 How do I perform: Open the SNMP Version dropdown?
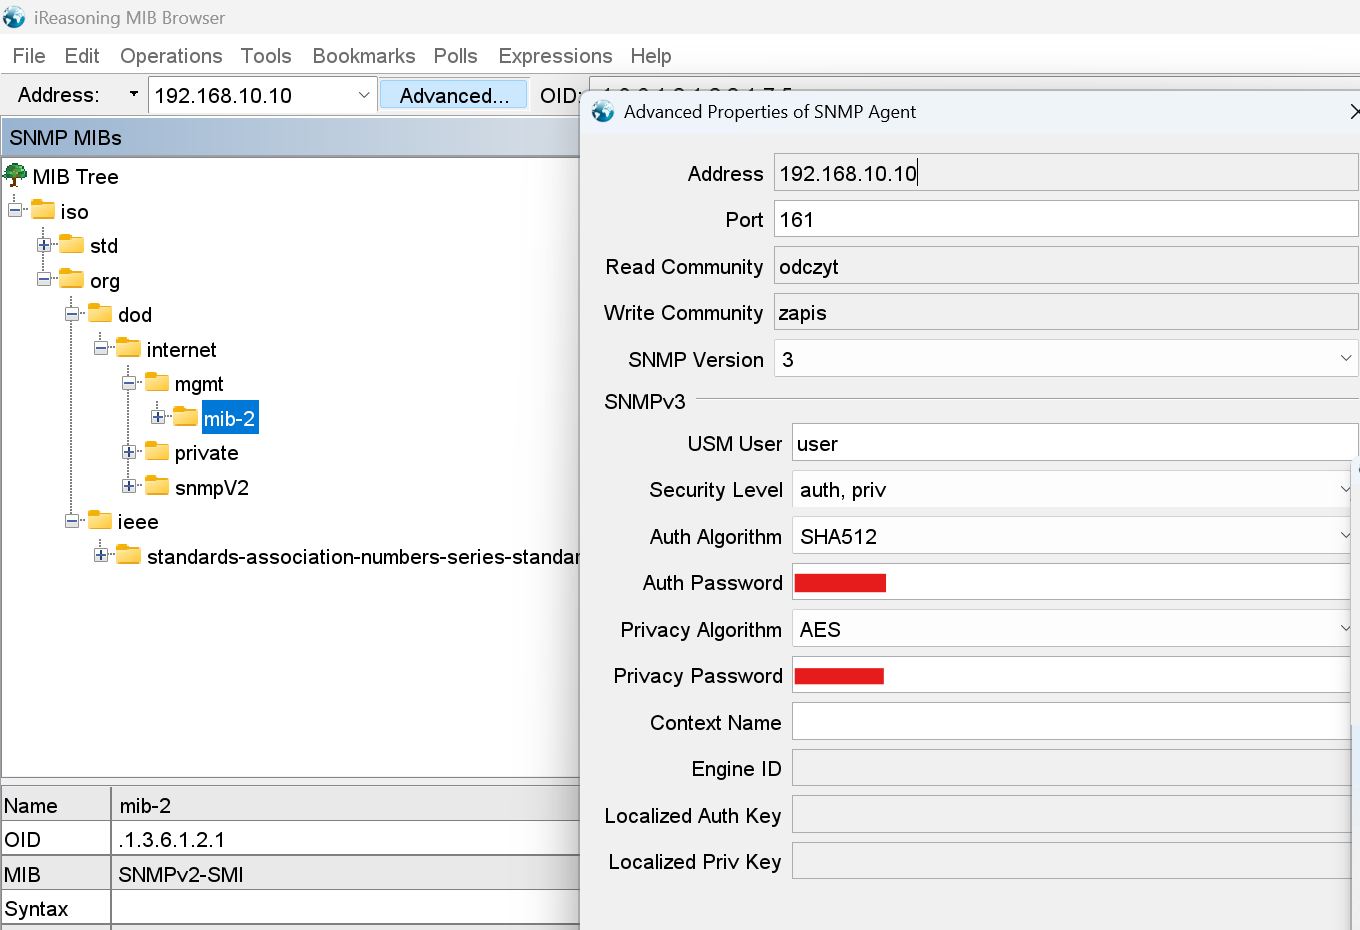tap(1345, 358)
